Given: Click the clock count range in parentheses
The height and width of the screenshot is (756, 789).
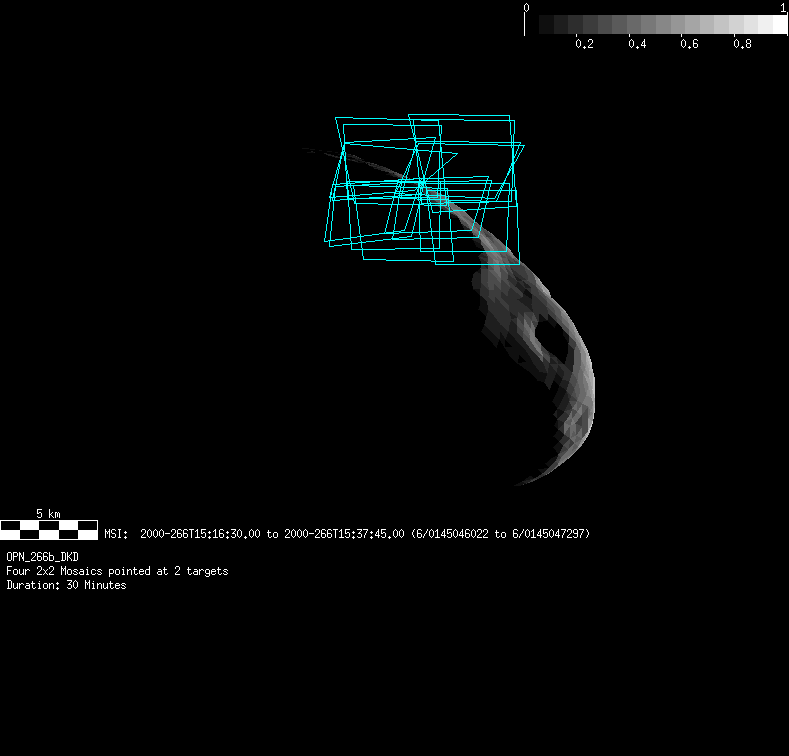Looking at the screenshot, I should pos(500,534).
